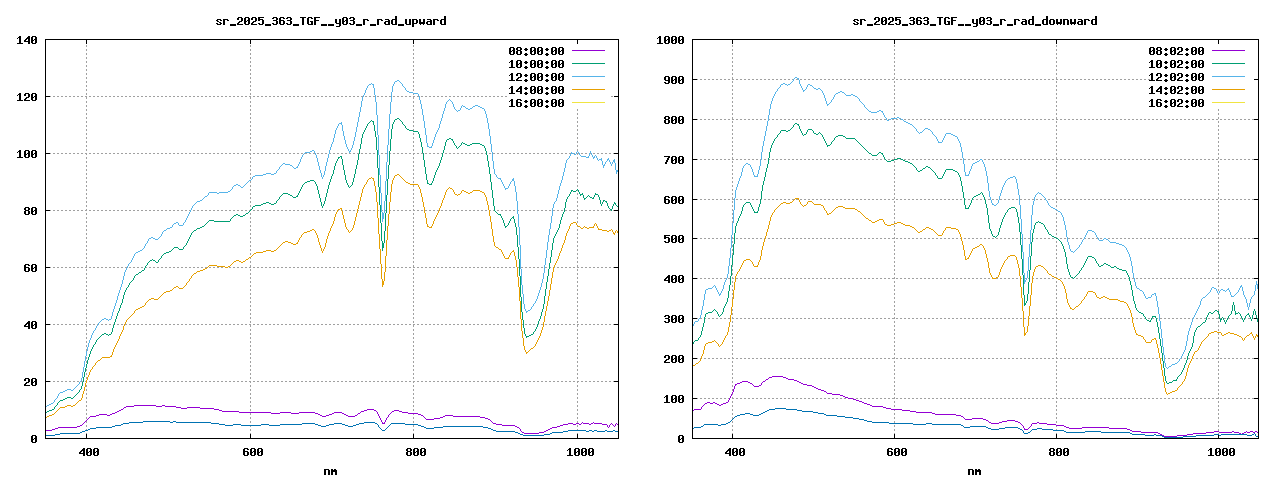Click the 08:02:00 legend entry in downward chart
Screen dimensions: 1280x480
point(1175,51)
